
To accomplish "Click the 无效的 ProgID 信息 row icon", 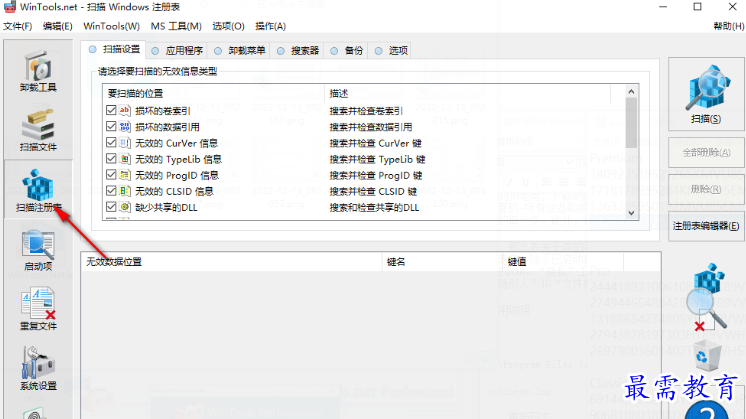I will click(125, 175).
